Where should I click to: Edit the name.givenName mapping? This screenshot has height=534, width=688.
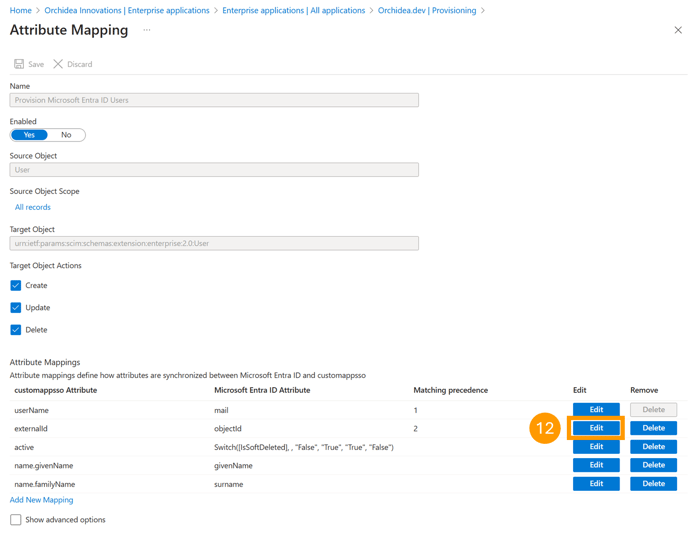(x=596, y=465)
